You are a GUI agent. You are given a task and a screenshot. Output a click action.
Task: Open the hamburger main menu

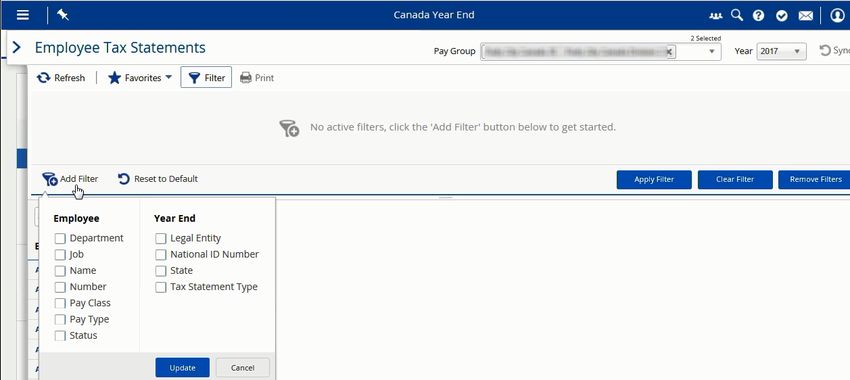point(22,15)
